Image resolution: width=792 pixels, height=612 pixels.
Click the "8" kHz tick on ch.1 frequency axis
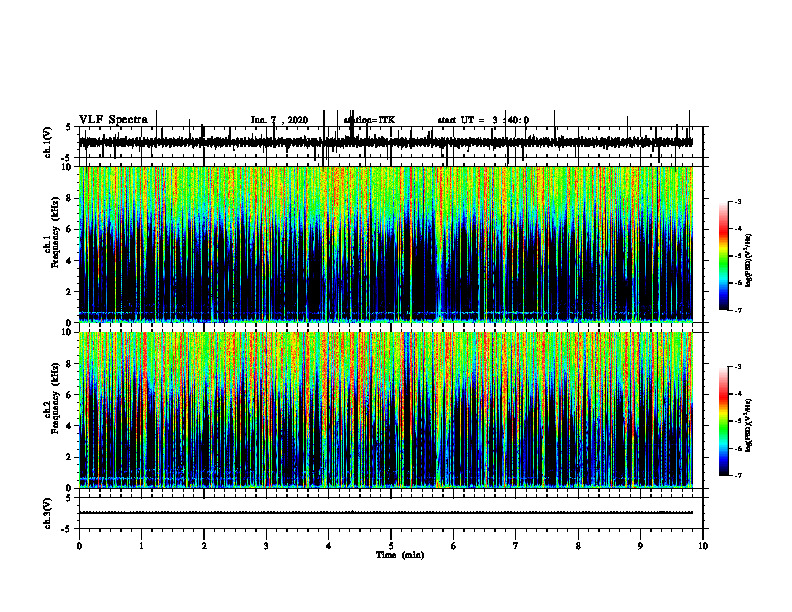coord(70,198)
